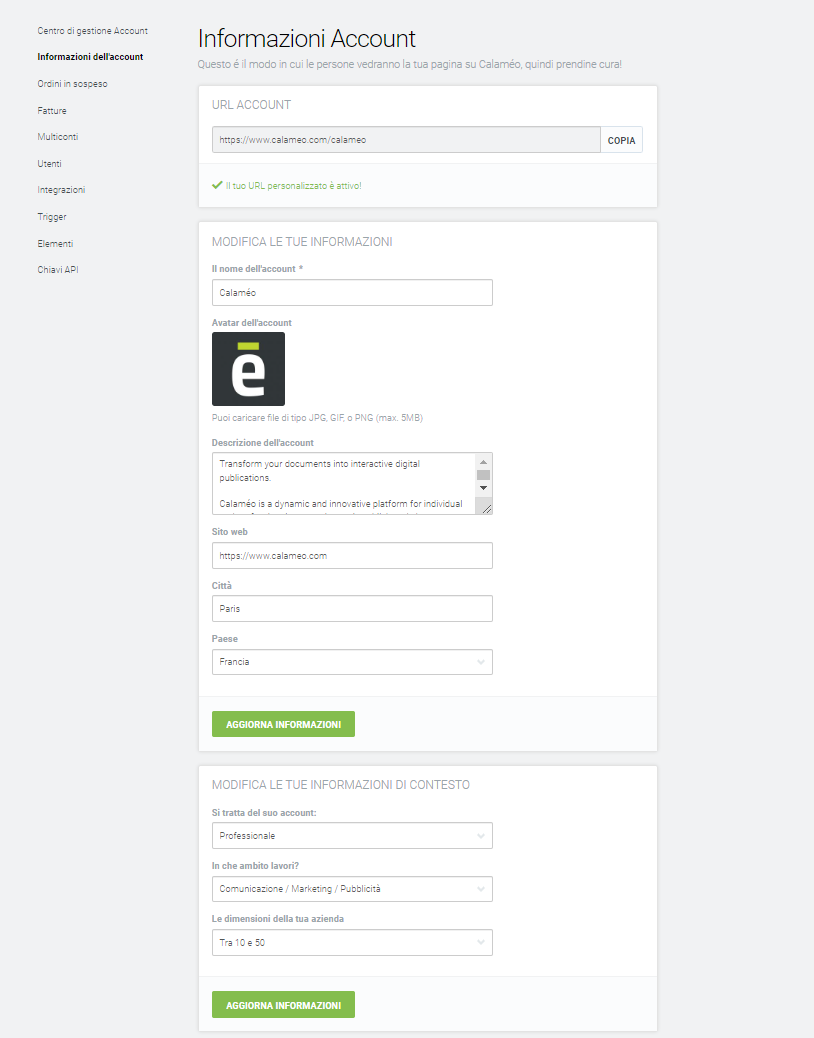Open the Fatture section

52,111
